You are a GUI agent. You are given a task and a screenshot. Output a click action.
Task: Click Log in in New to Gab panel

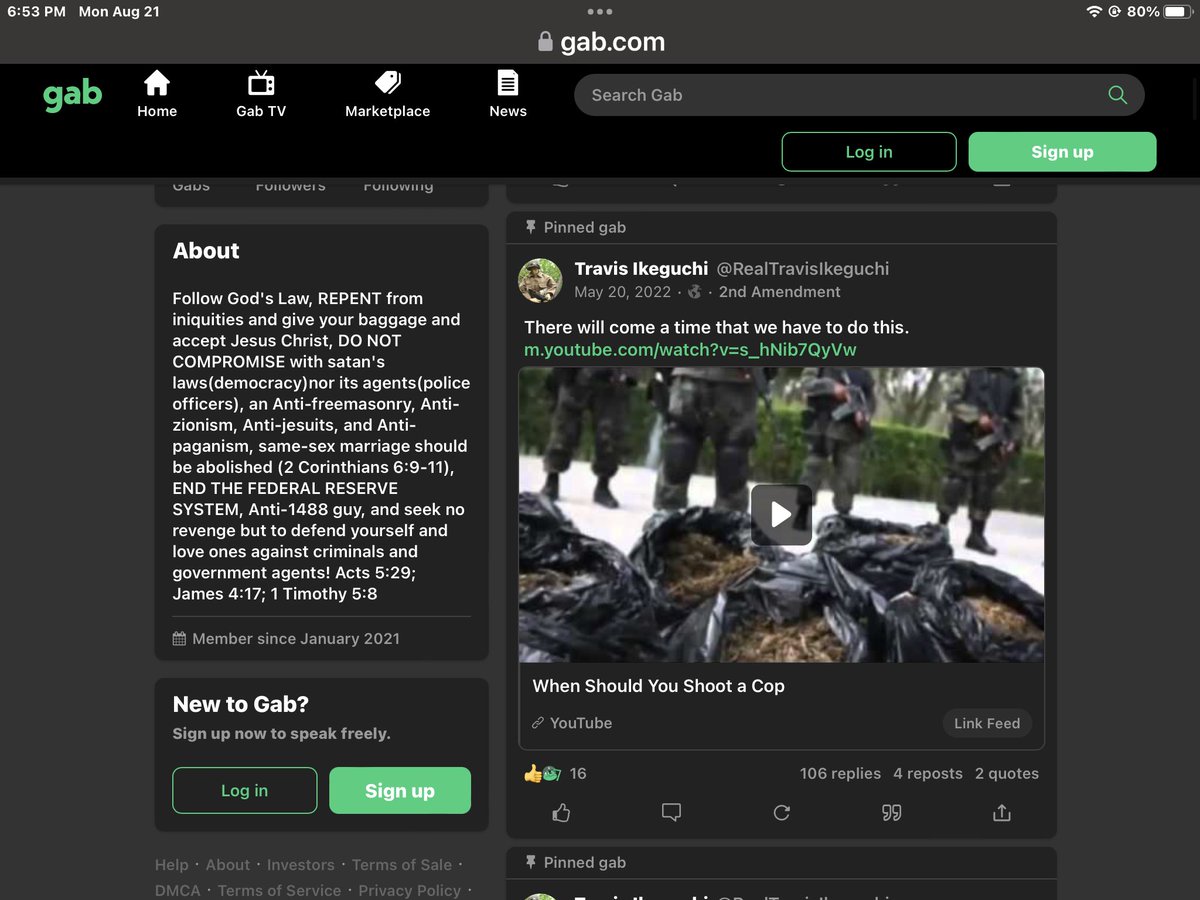tap(245, 790)
